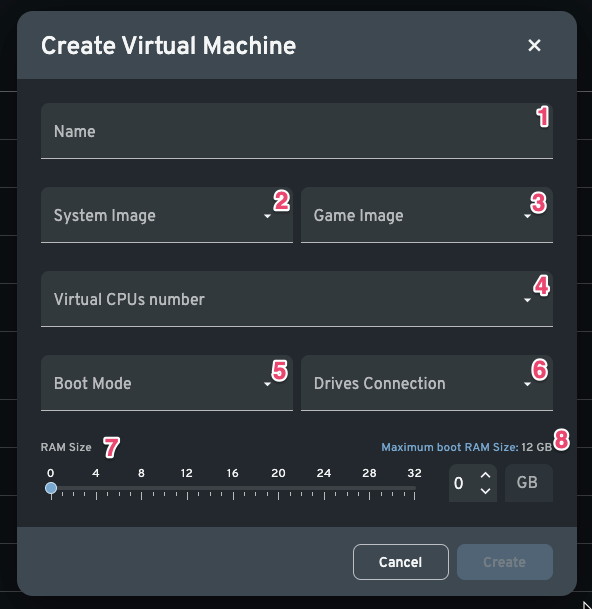The image size is (592, 609).
Task: Click the System Image dropdown arrow icon
Action: (x=267, y=216)
